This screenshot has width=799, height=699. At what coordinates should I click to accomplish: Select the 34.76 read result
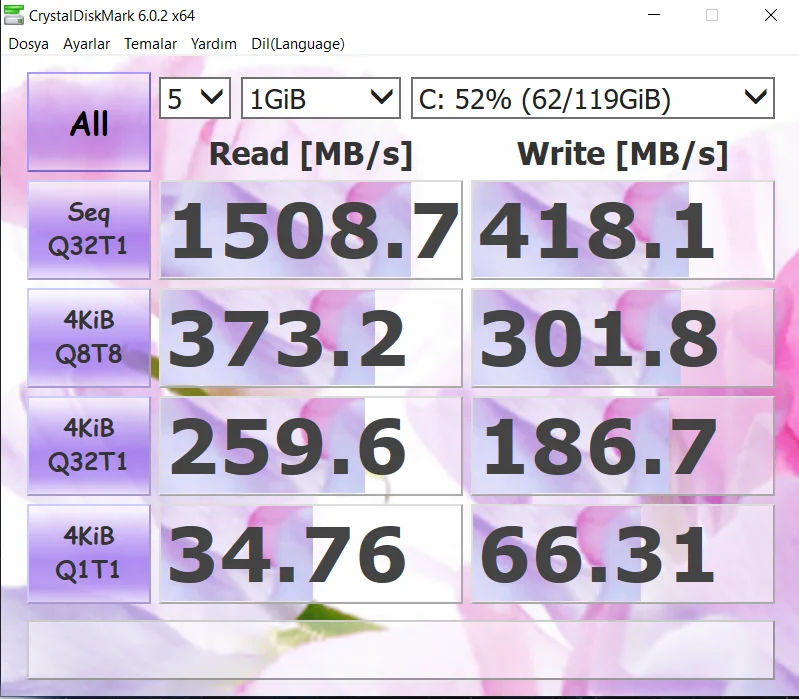tap(311, 554)
